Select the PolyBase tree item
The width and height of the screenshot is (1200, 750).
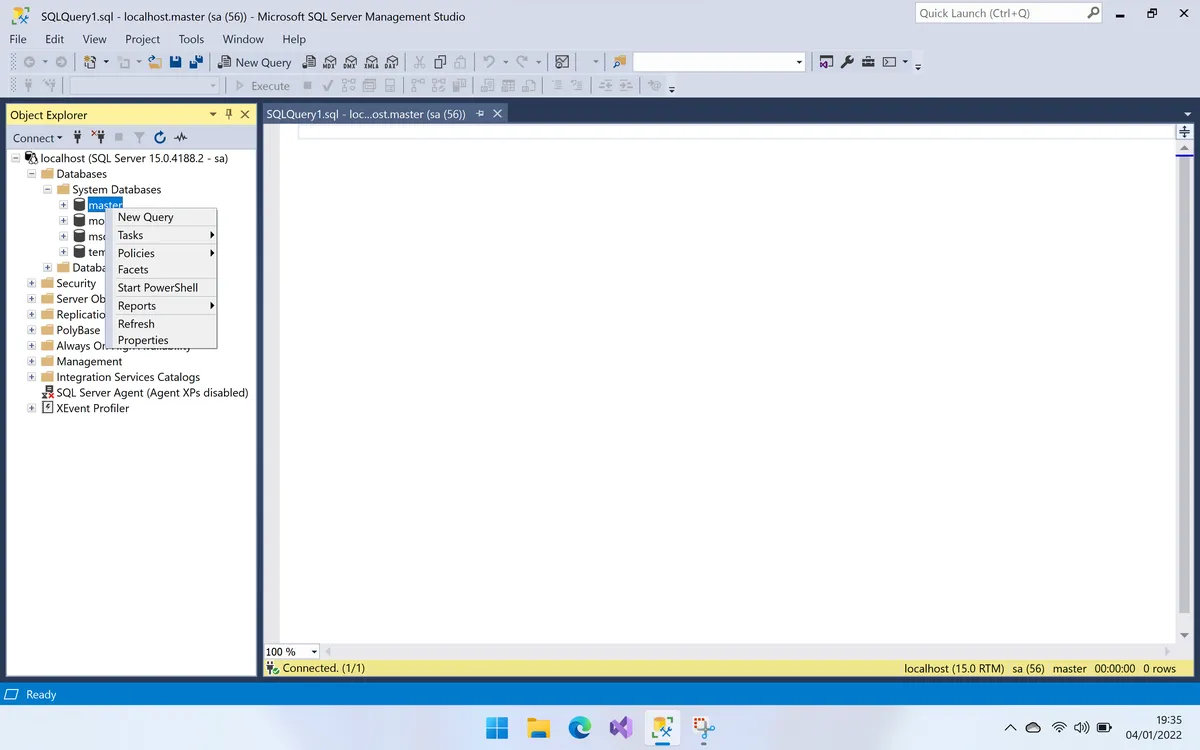(x=78, y=330)
